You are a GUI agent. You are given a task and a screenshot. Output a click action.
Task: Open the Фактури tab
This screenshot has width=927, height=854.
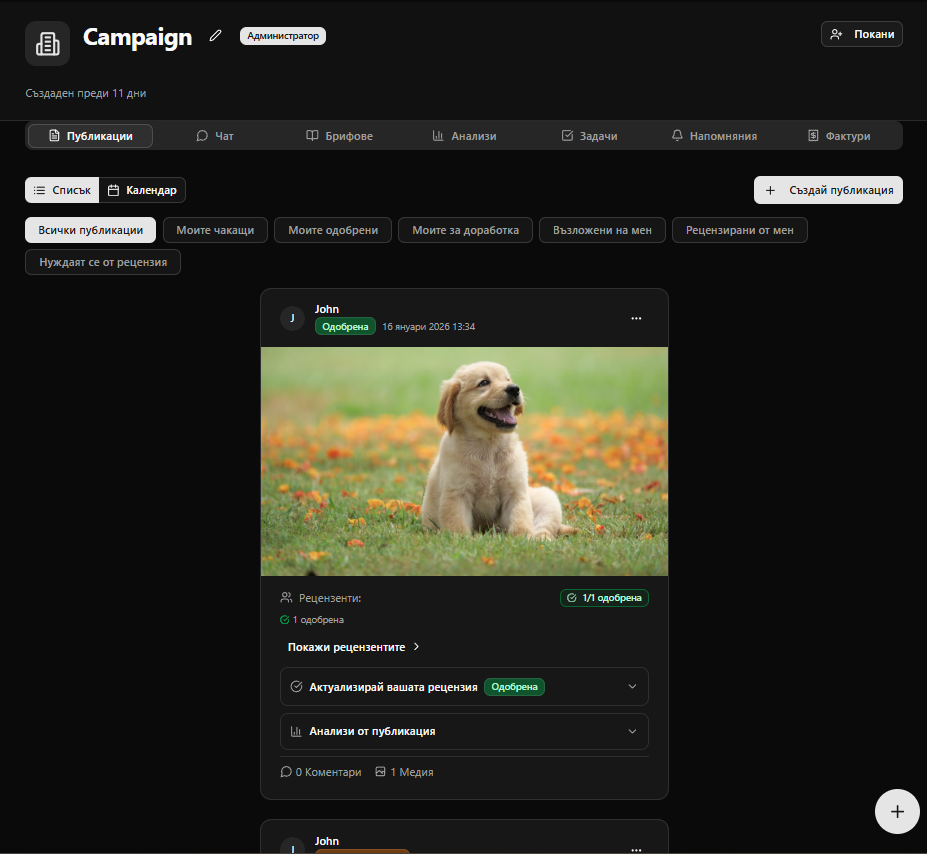(x=839, y=136)
